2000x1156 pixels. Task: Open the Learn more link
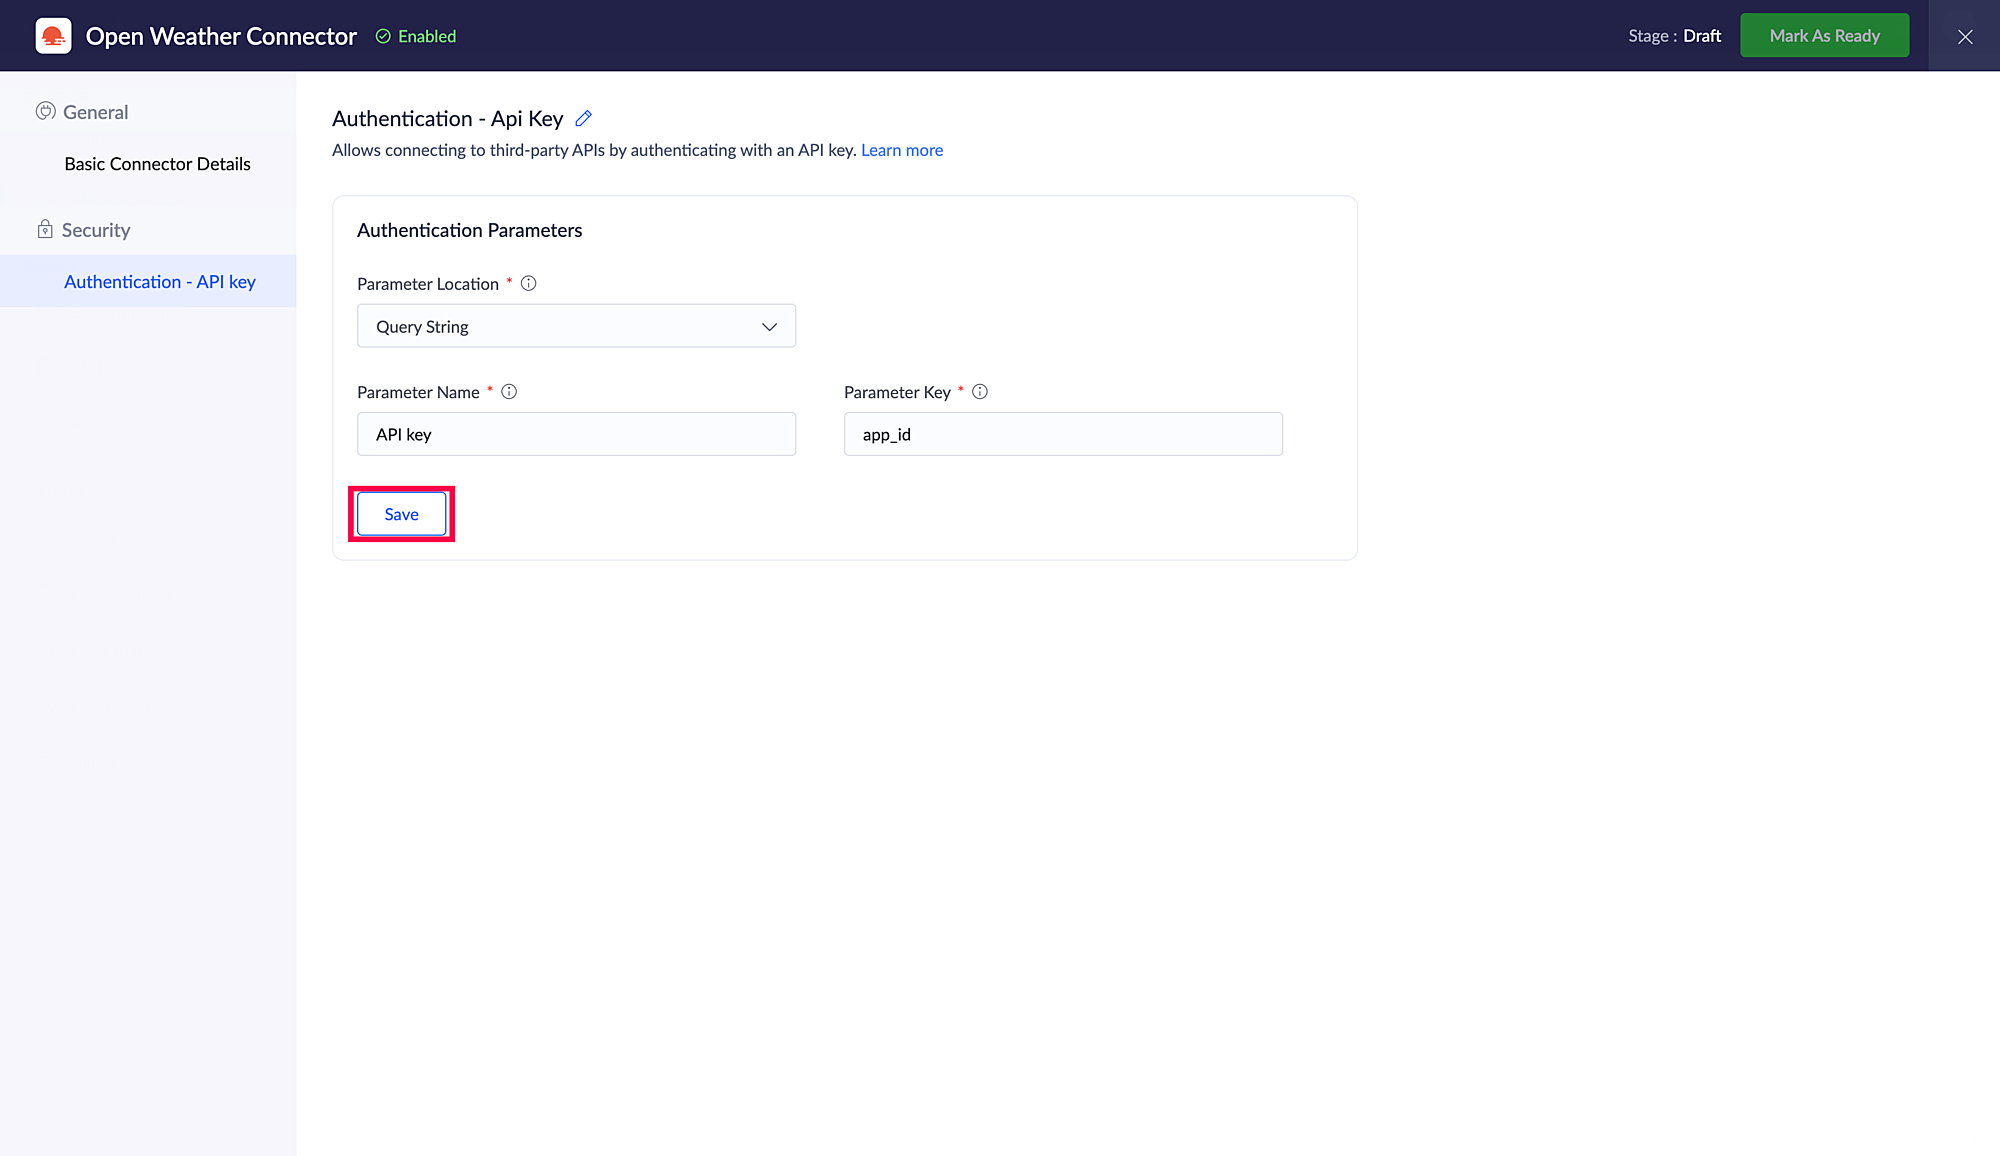coord(902,150)
